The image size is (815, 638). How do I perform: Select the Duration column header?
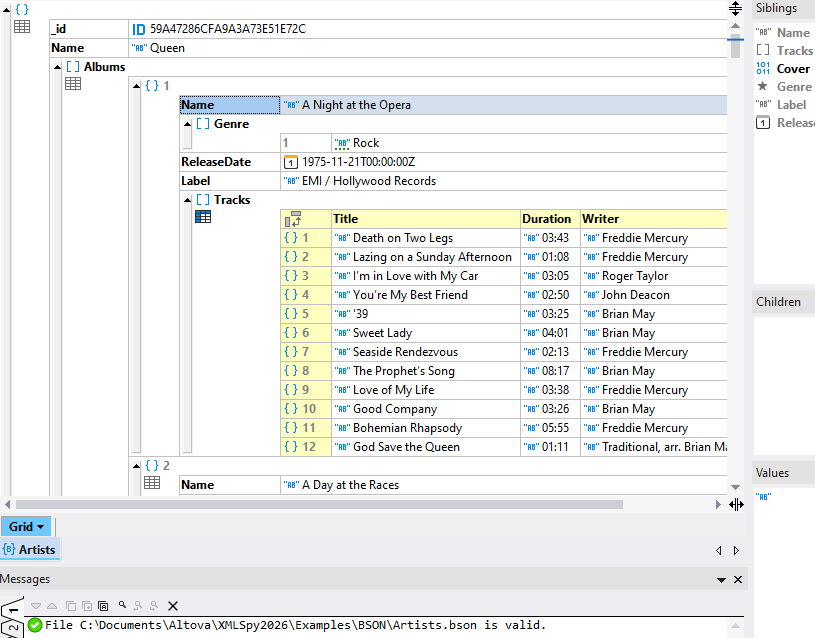(x=547, y=219)
